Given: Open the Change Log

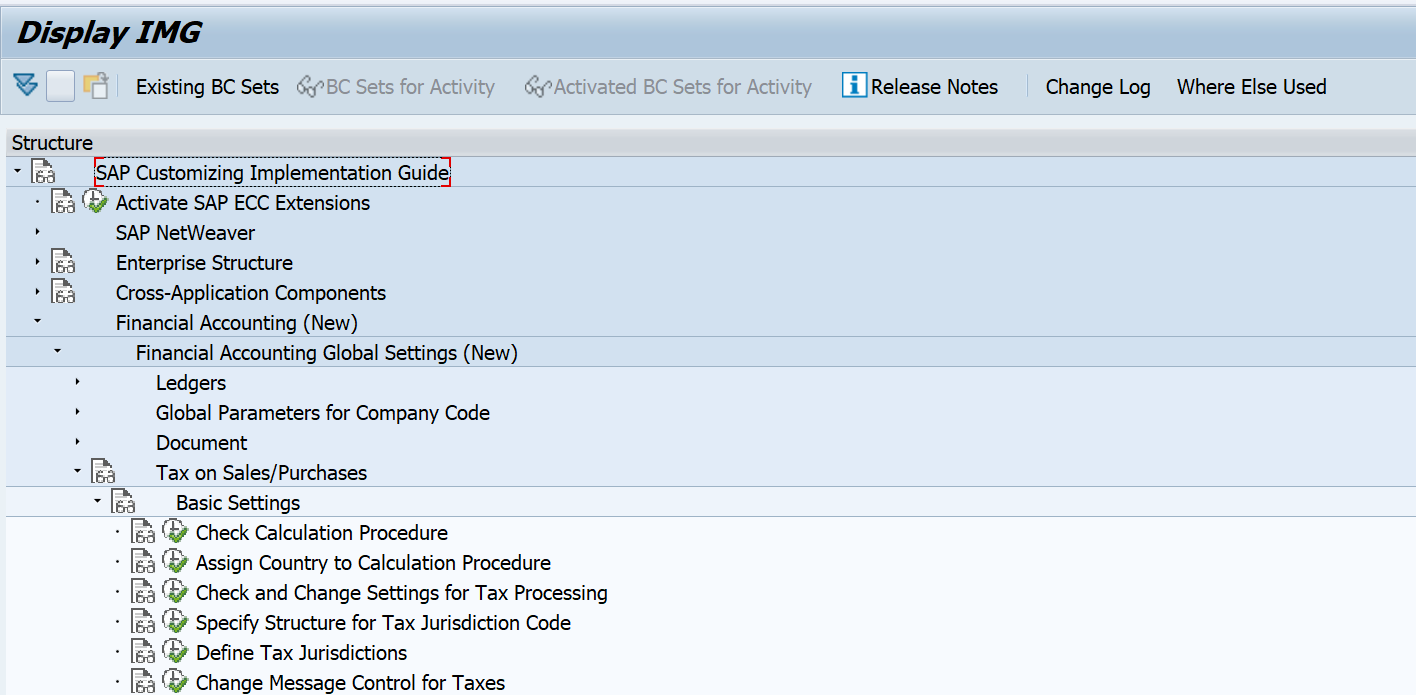Looking at the screenshot, I should [x=1098, y=87].
